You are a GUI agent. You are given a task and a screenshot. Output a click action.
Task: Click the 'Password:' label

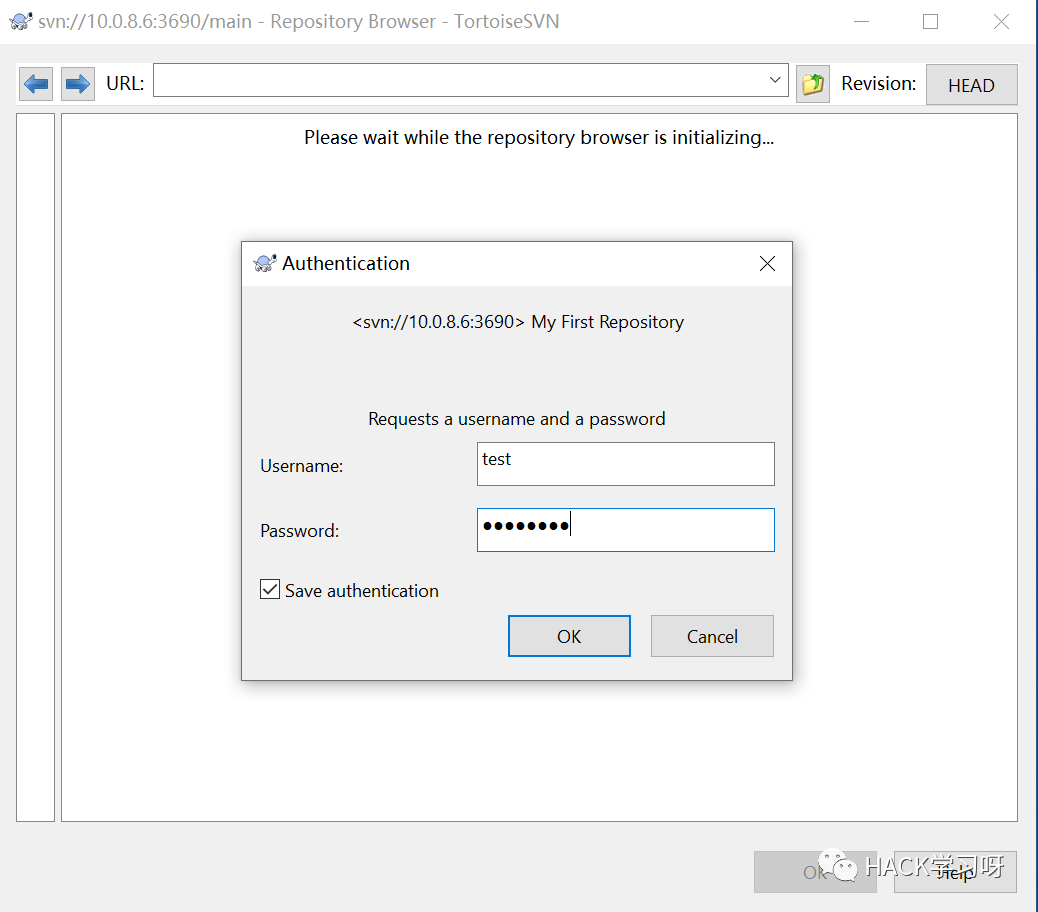tap(299, 531)
